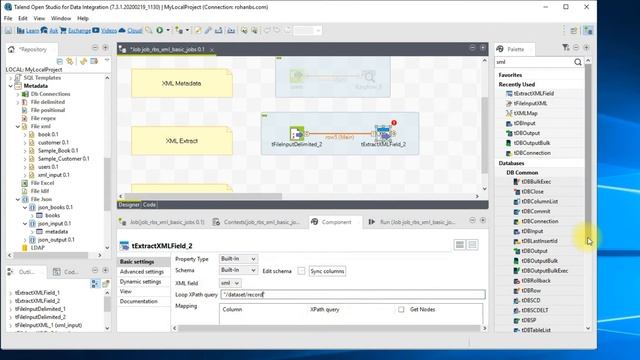Open the File menu
The height and width of the screenshot is (360, 640).
pyautogui.click(x=8, y=18)
